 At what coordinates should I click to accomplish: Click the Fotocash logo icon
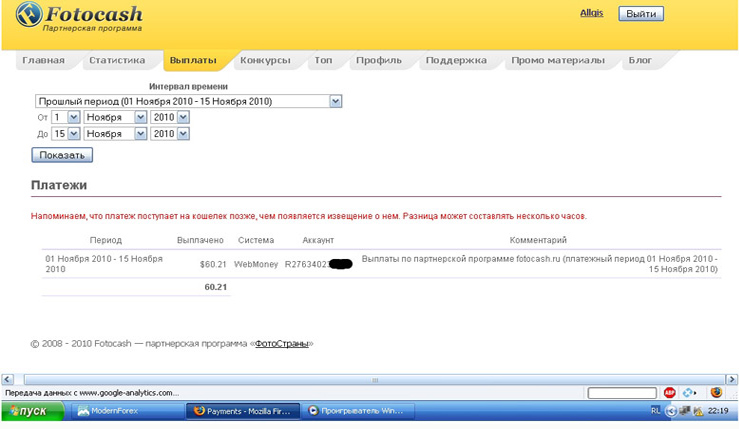[x=29, y=14]
